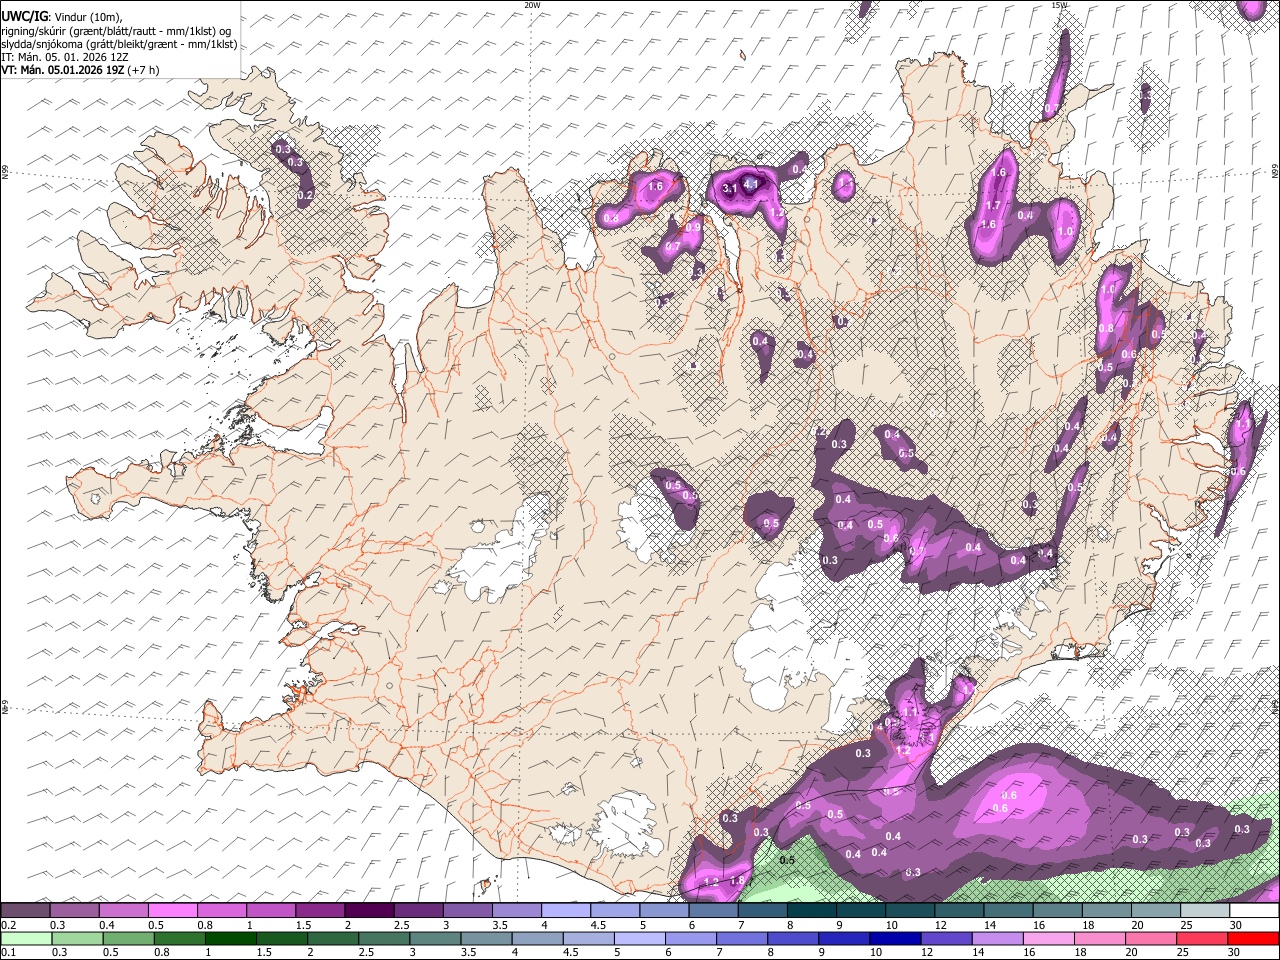Viewport: 1280px width, 960px height.
Task: Click the '4.1' snowfall value on the map
Action: 751,184
